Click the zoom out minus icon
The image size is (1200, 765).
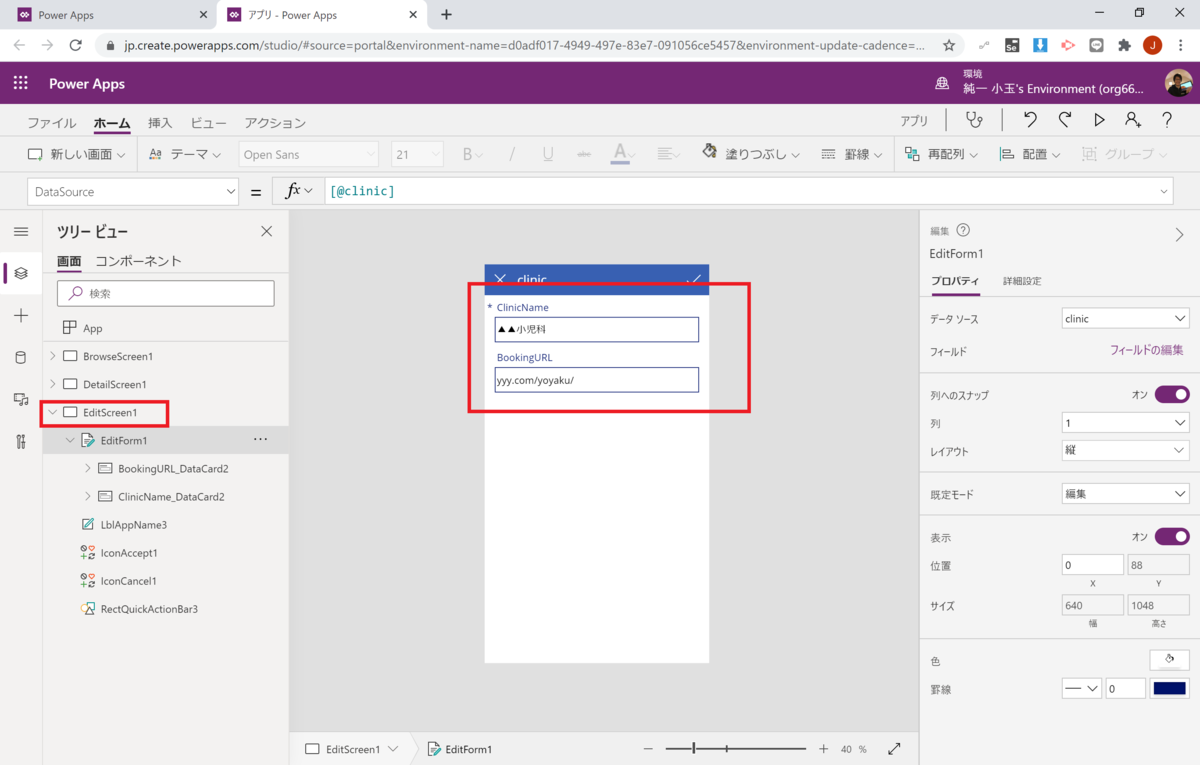pyautogui.click(x=648, y=748)
